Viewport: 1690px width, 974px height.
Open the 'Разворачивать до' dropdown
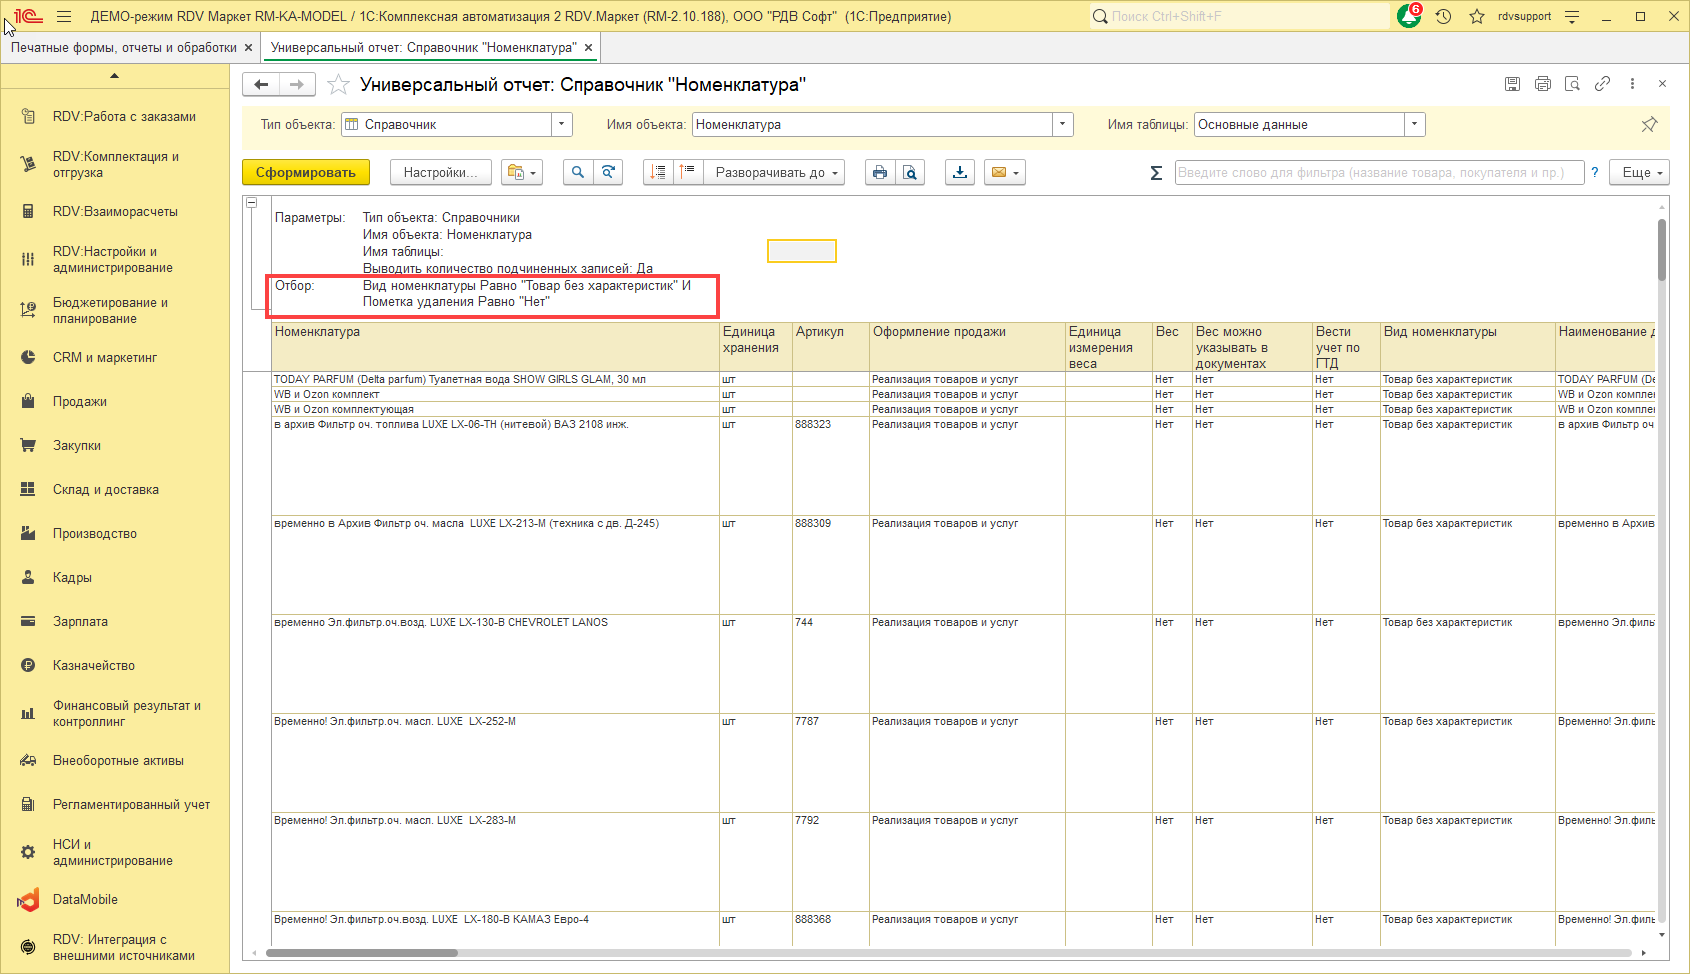coord(775,172)
